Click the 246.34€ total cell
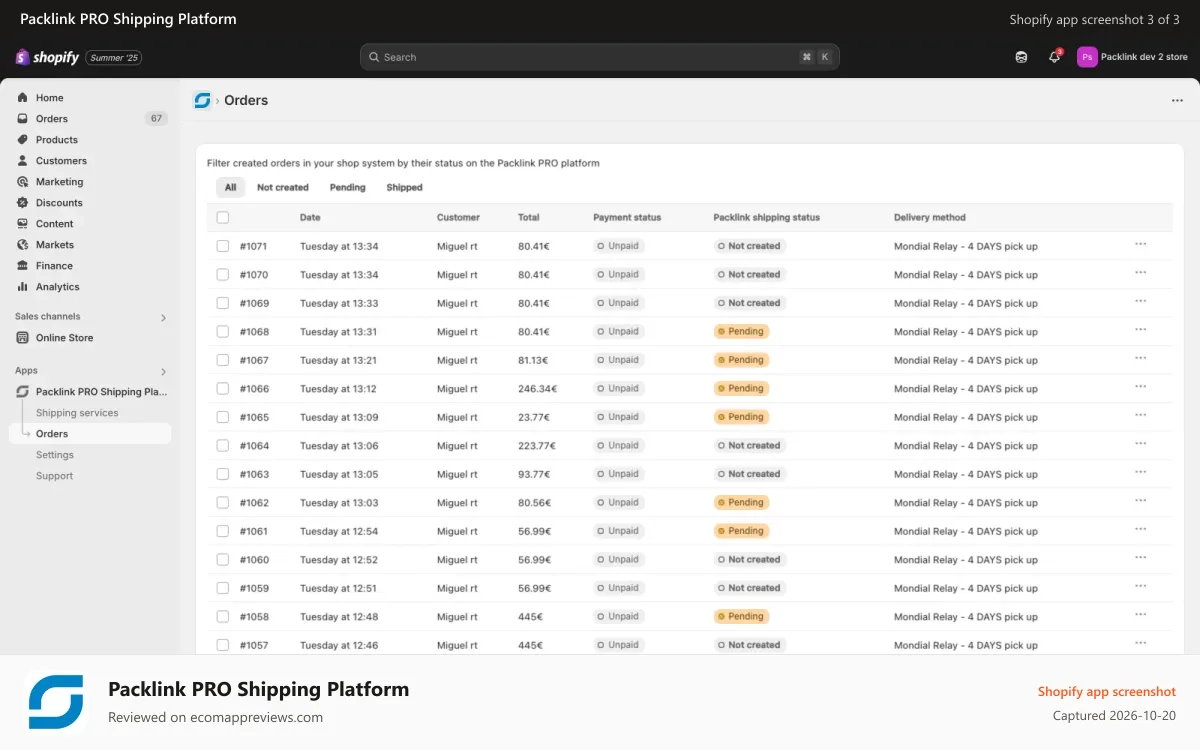 point(537,389)
